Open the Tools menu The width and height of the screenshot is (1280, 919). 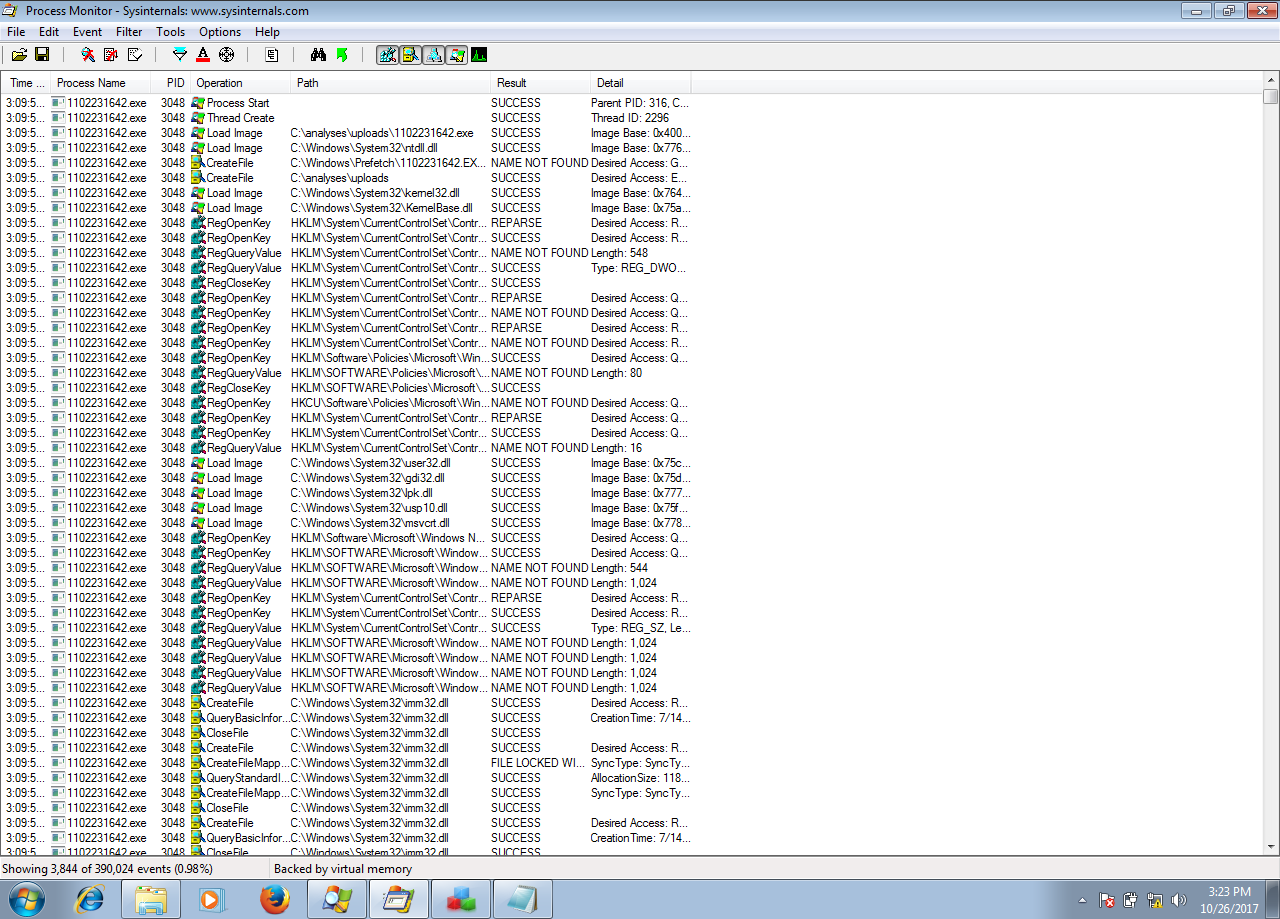click(170, 32)
